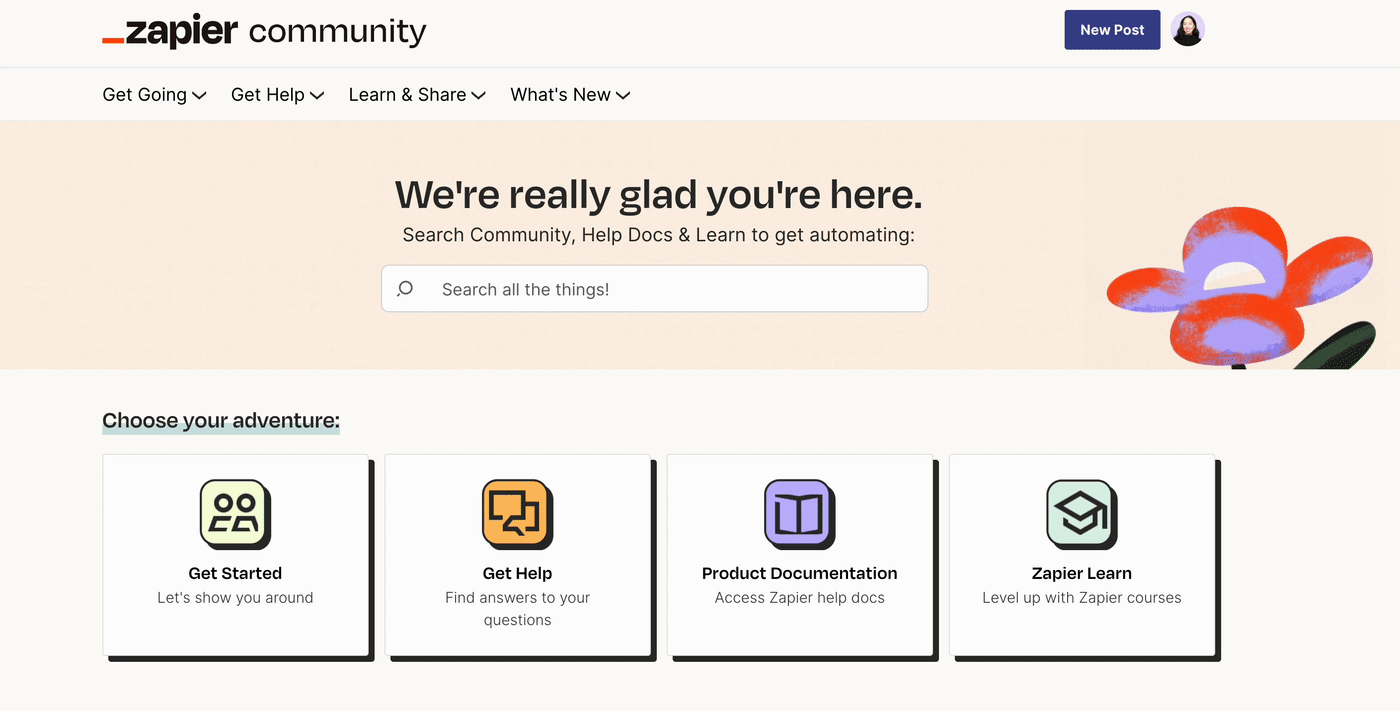Screen dimensions: 1400x711
Task: Click the New Post button
Action: pyautogui.click(x=1112, y=30)
